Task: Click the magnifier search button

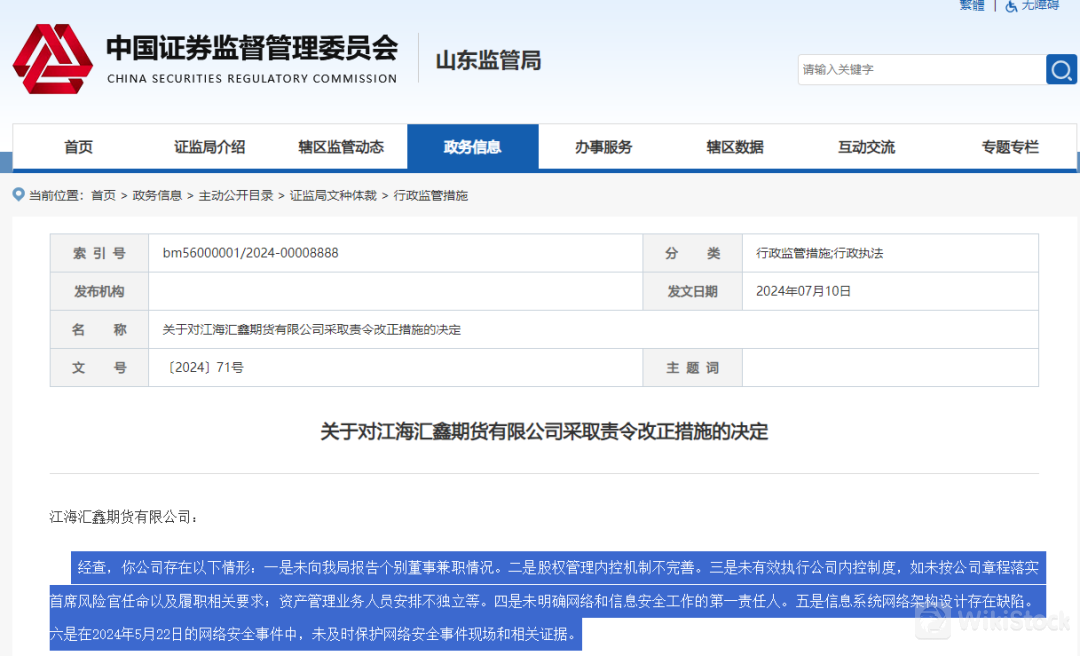Action: 1061,69
